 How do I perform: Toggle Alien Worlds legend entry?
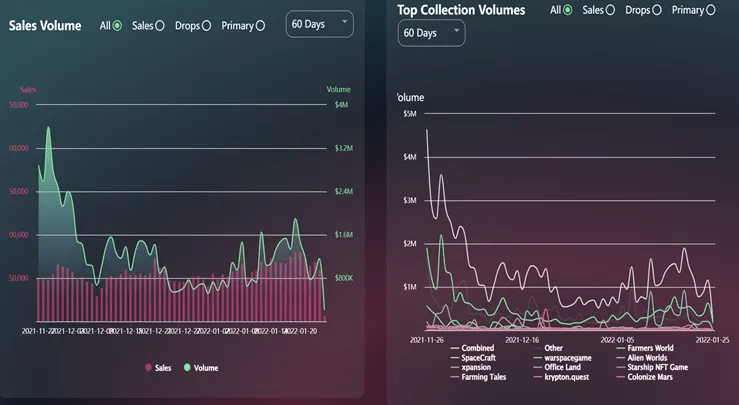click(648, 357)
